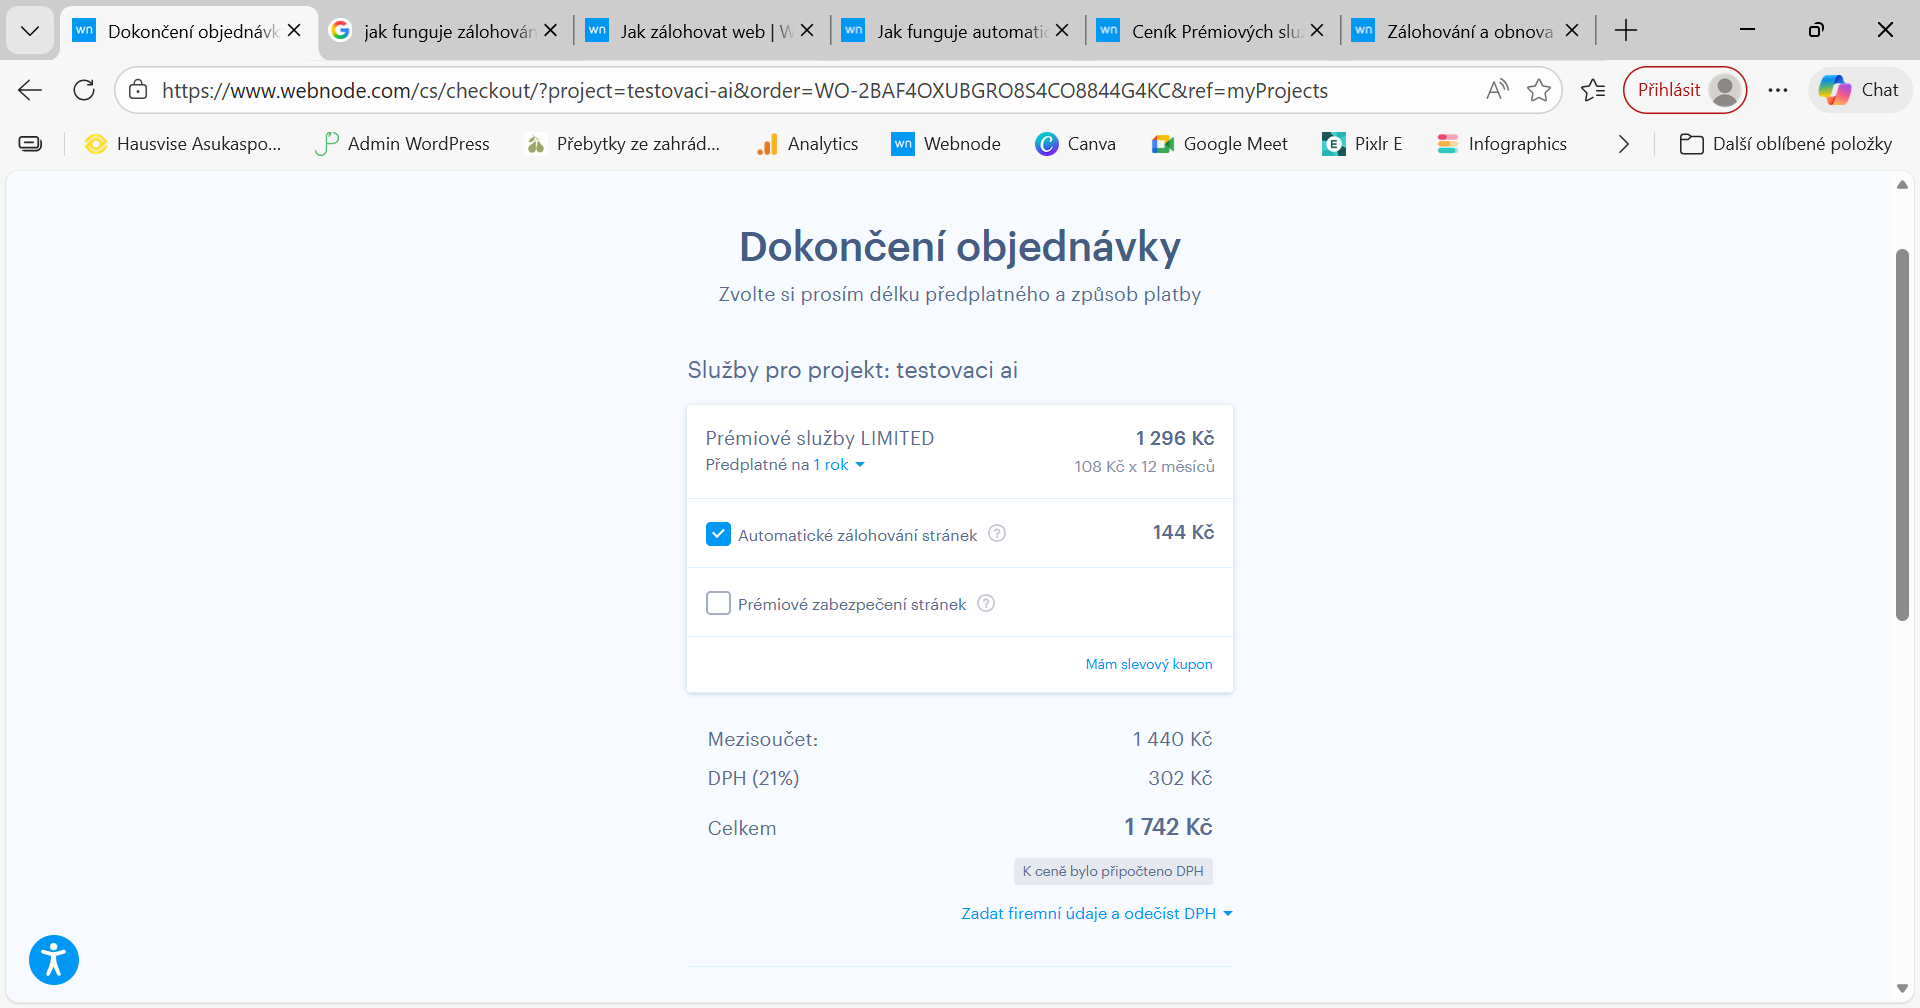Add the page to favorites with the star

click(1539, 90)
